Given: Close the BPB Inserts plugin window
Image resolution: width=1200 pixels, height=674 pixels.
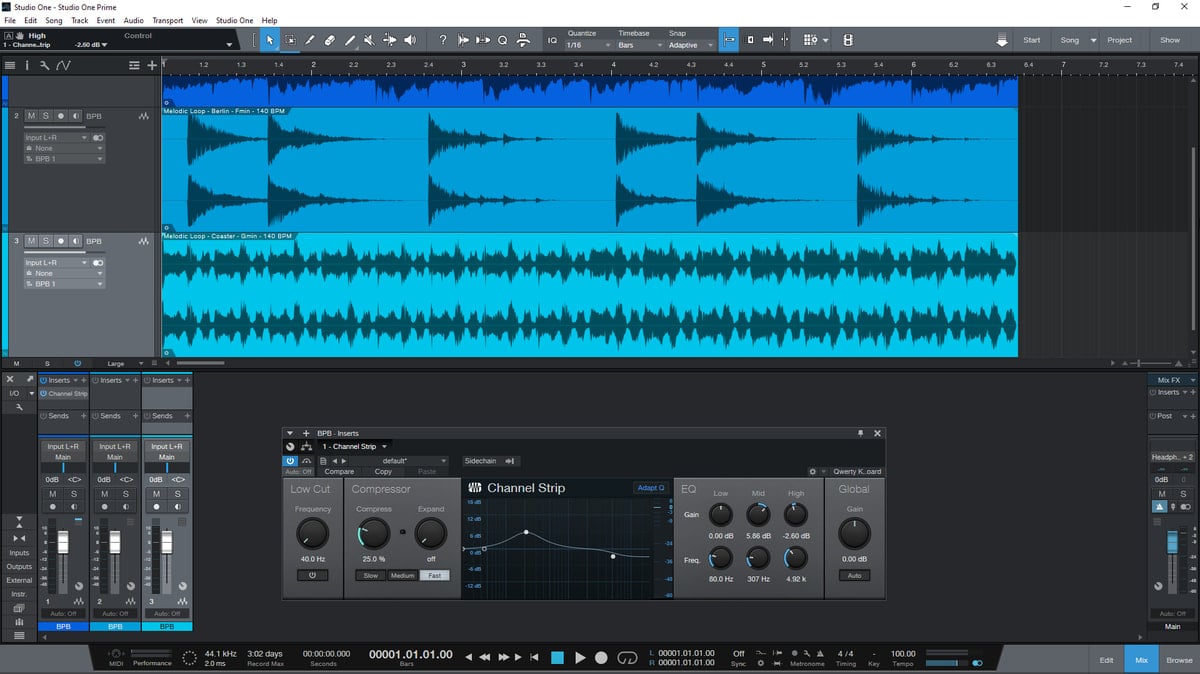Looking at the screenshot, I should coord(877,433).
